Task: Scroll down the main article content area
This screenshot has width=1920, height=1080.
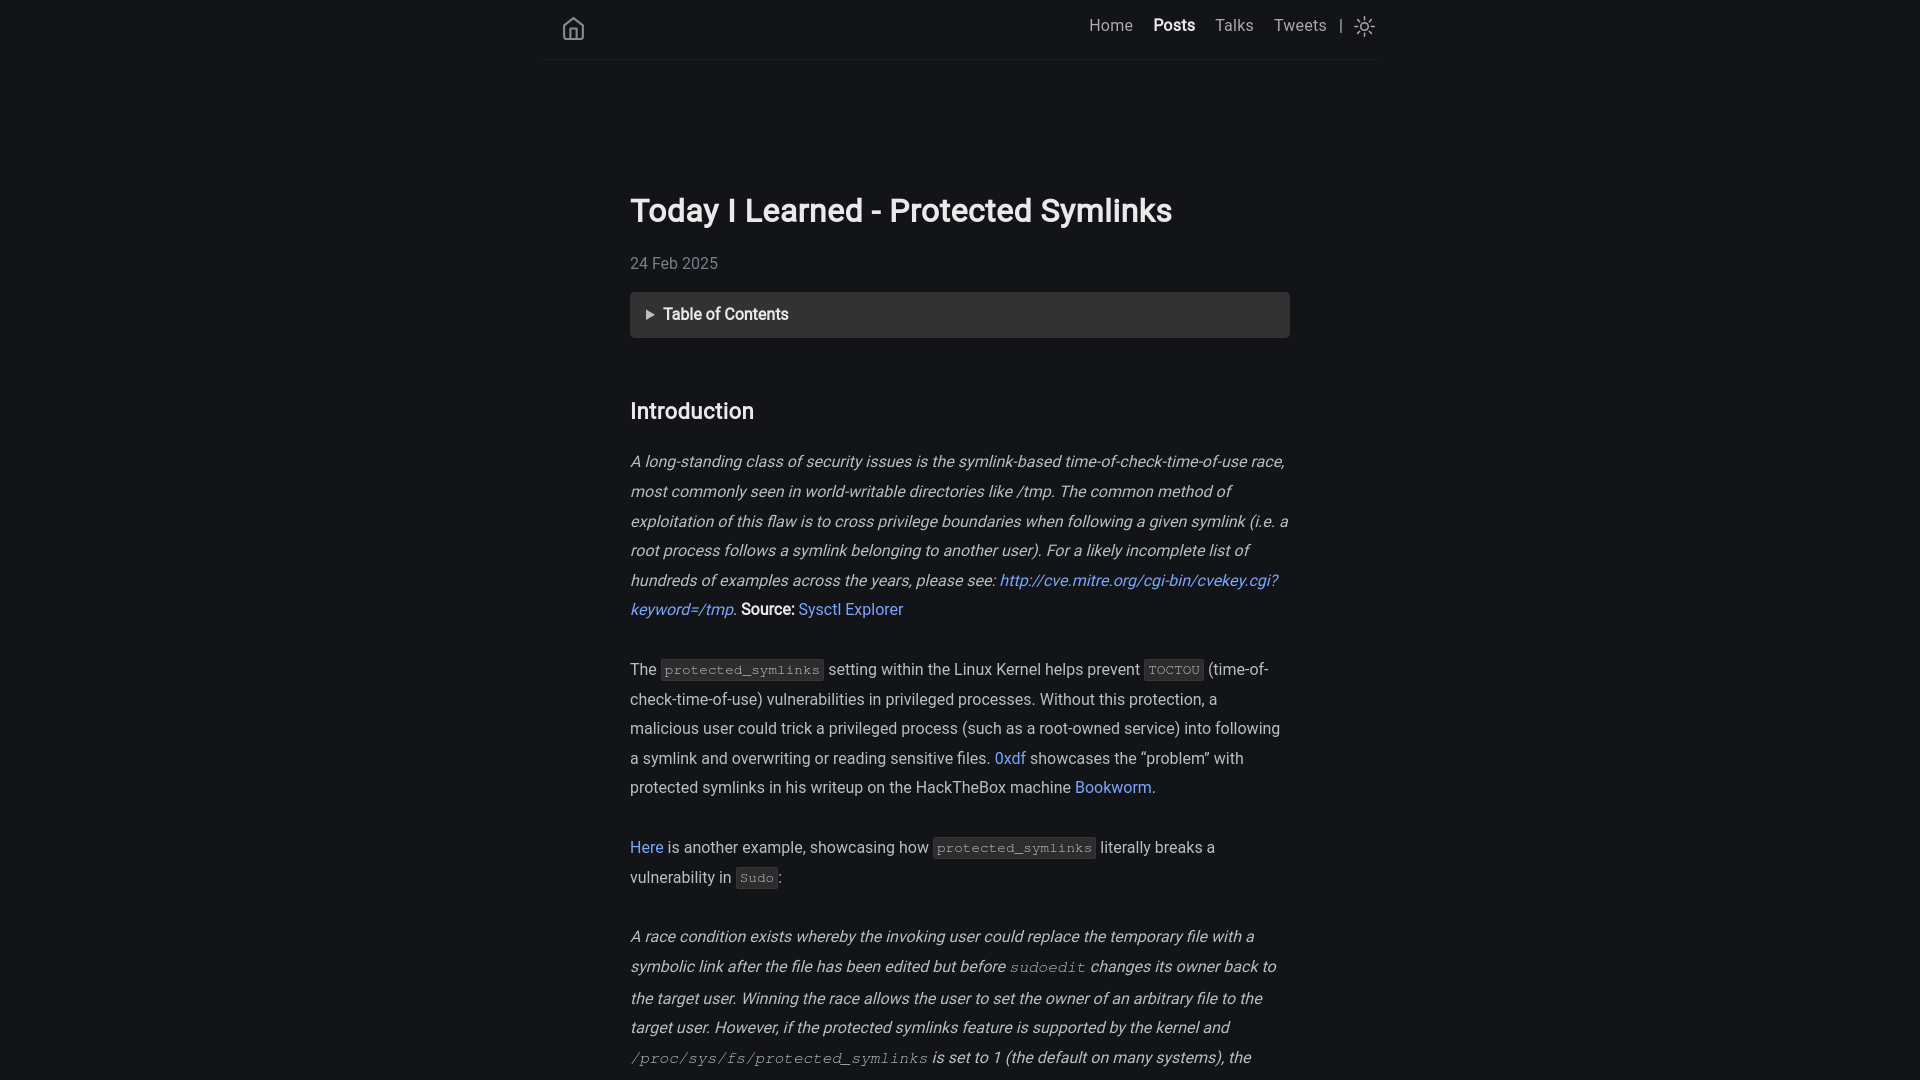Action: click(x=960, y=659)
